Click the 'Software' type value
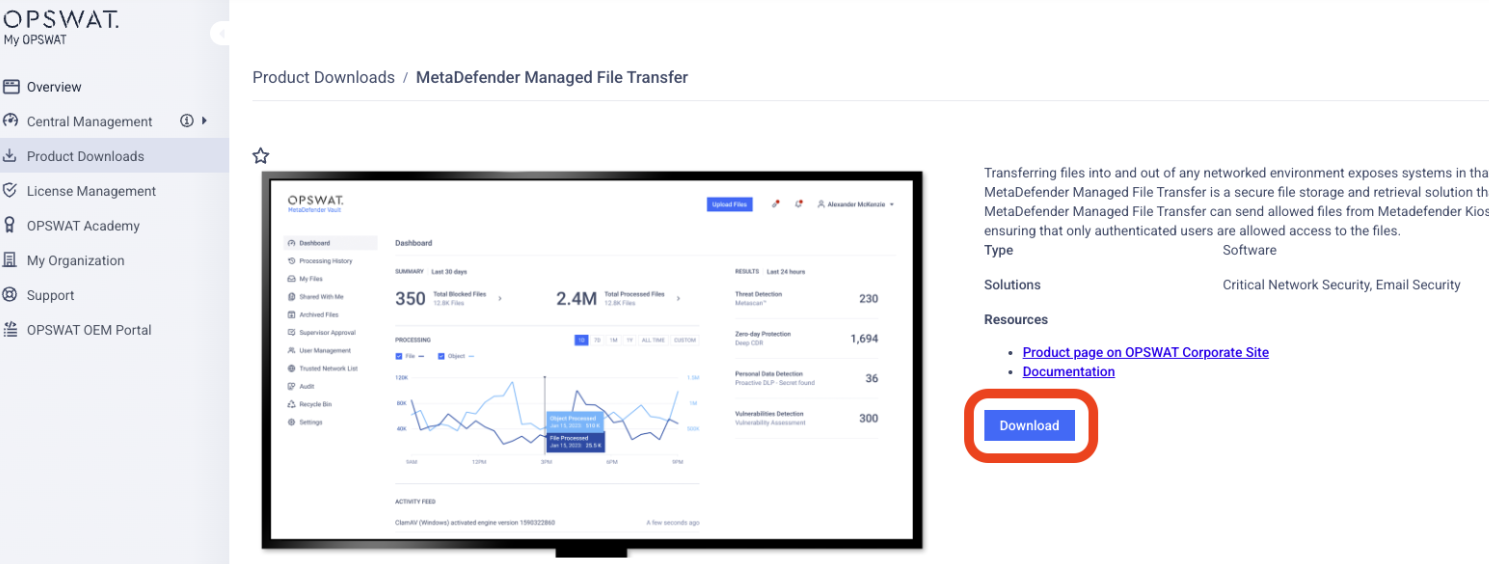The width and height of the screenshot is (1489, 564). [1250, 250]
